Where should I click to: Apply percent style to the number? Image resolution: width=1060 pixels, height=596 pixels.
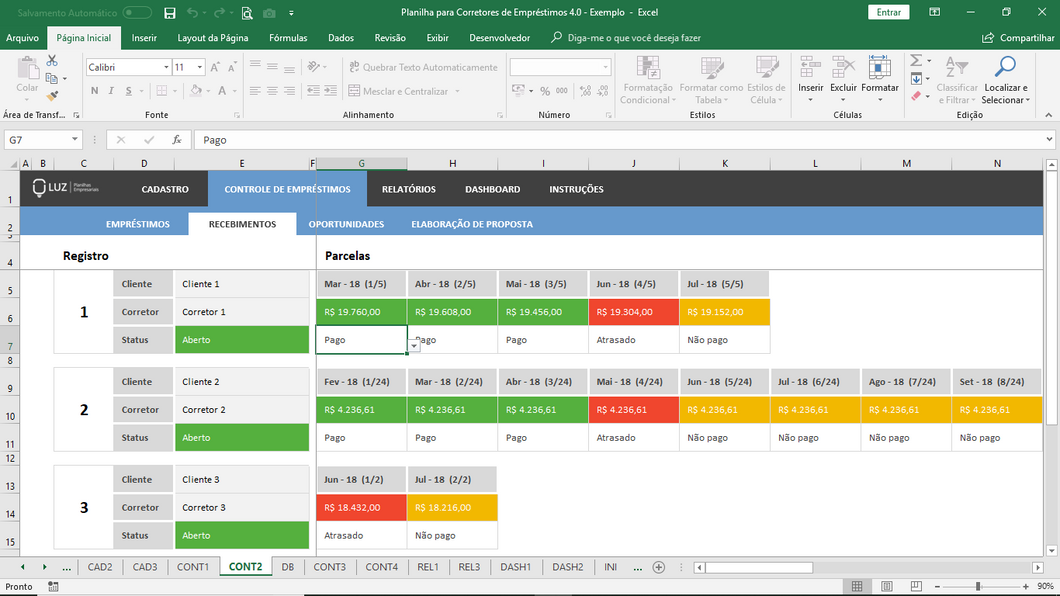coord(545,91)
